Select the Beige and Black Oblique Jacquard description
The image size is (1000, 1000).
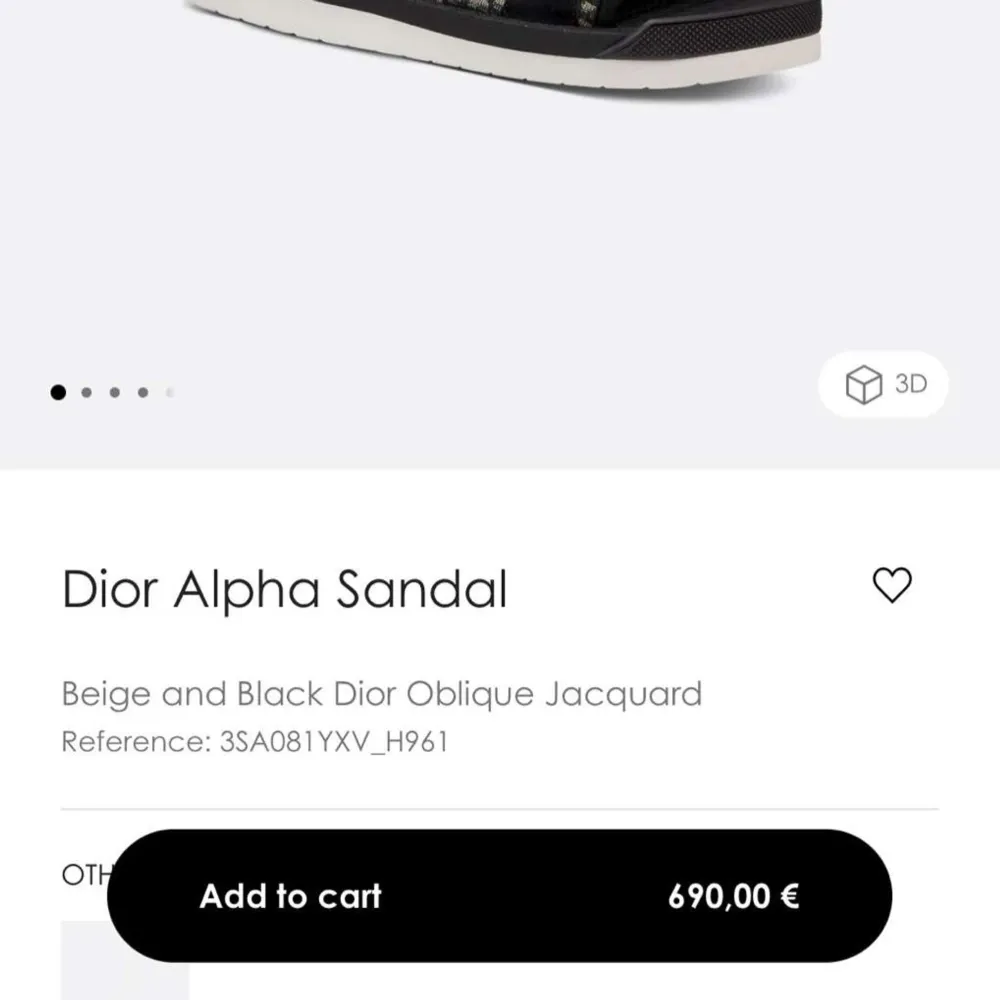tap(382, 693)
